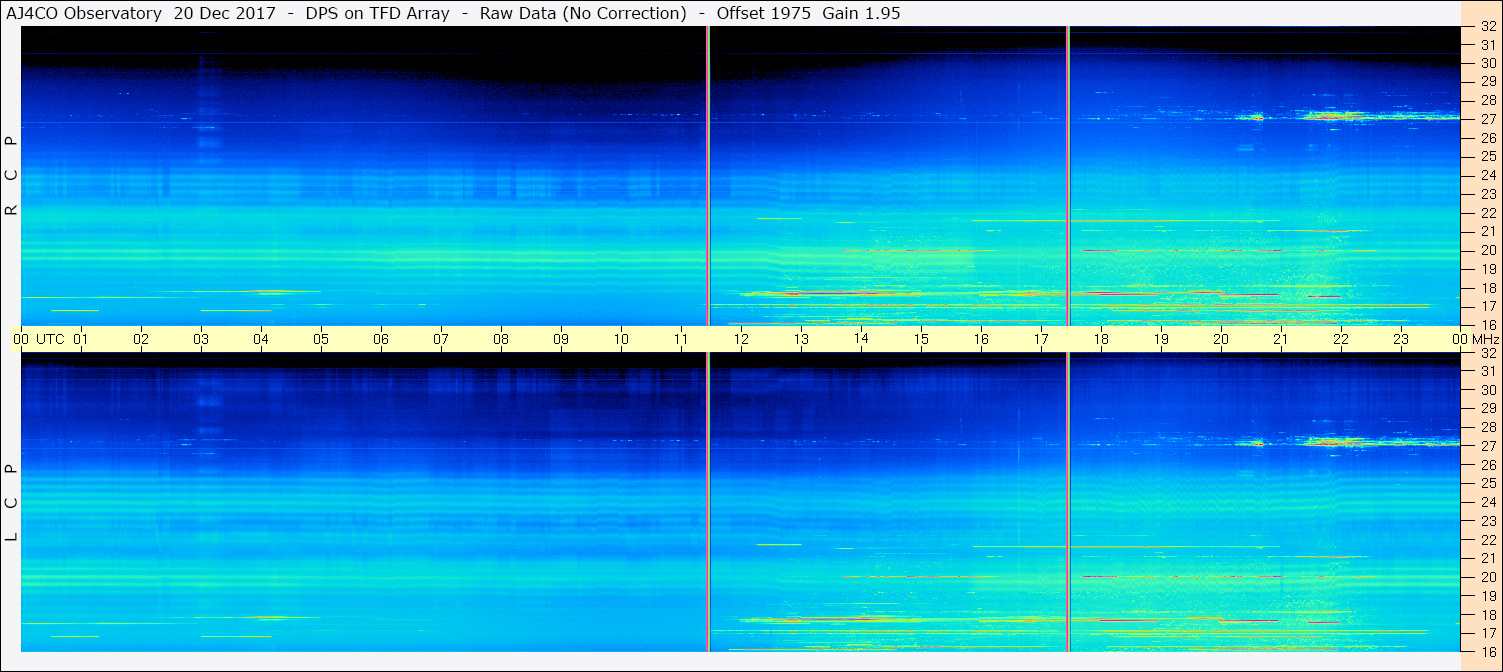Viewport: 1503px width, 672px height.
Task: Click the 22 MHz tick of RCP panel
Action: [1487, 213]
